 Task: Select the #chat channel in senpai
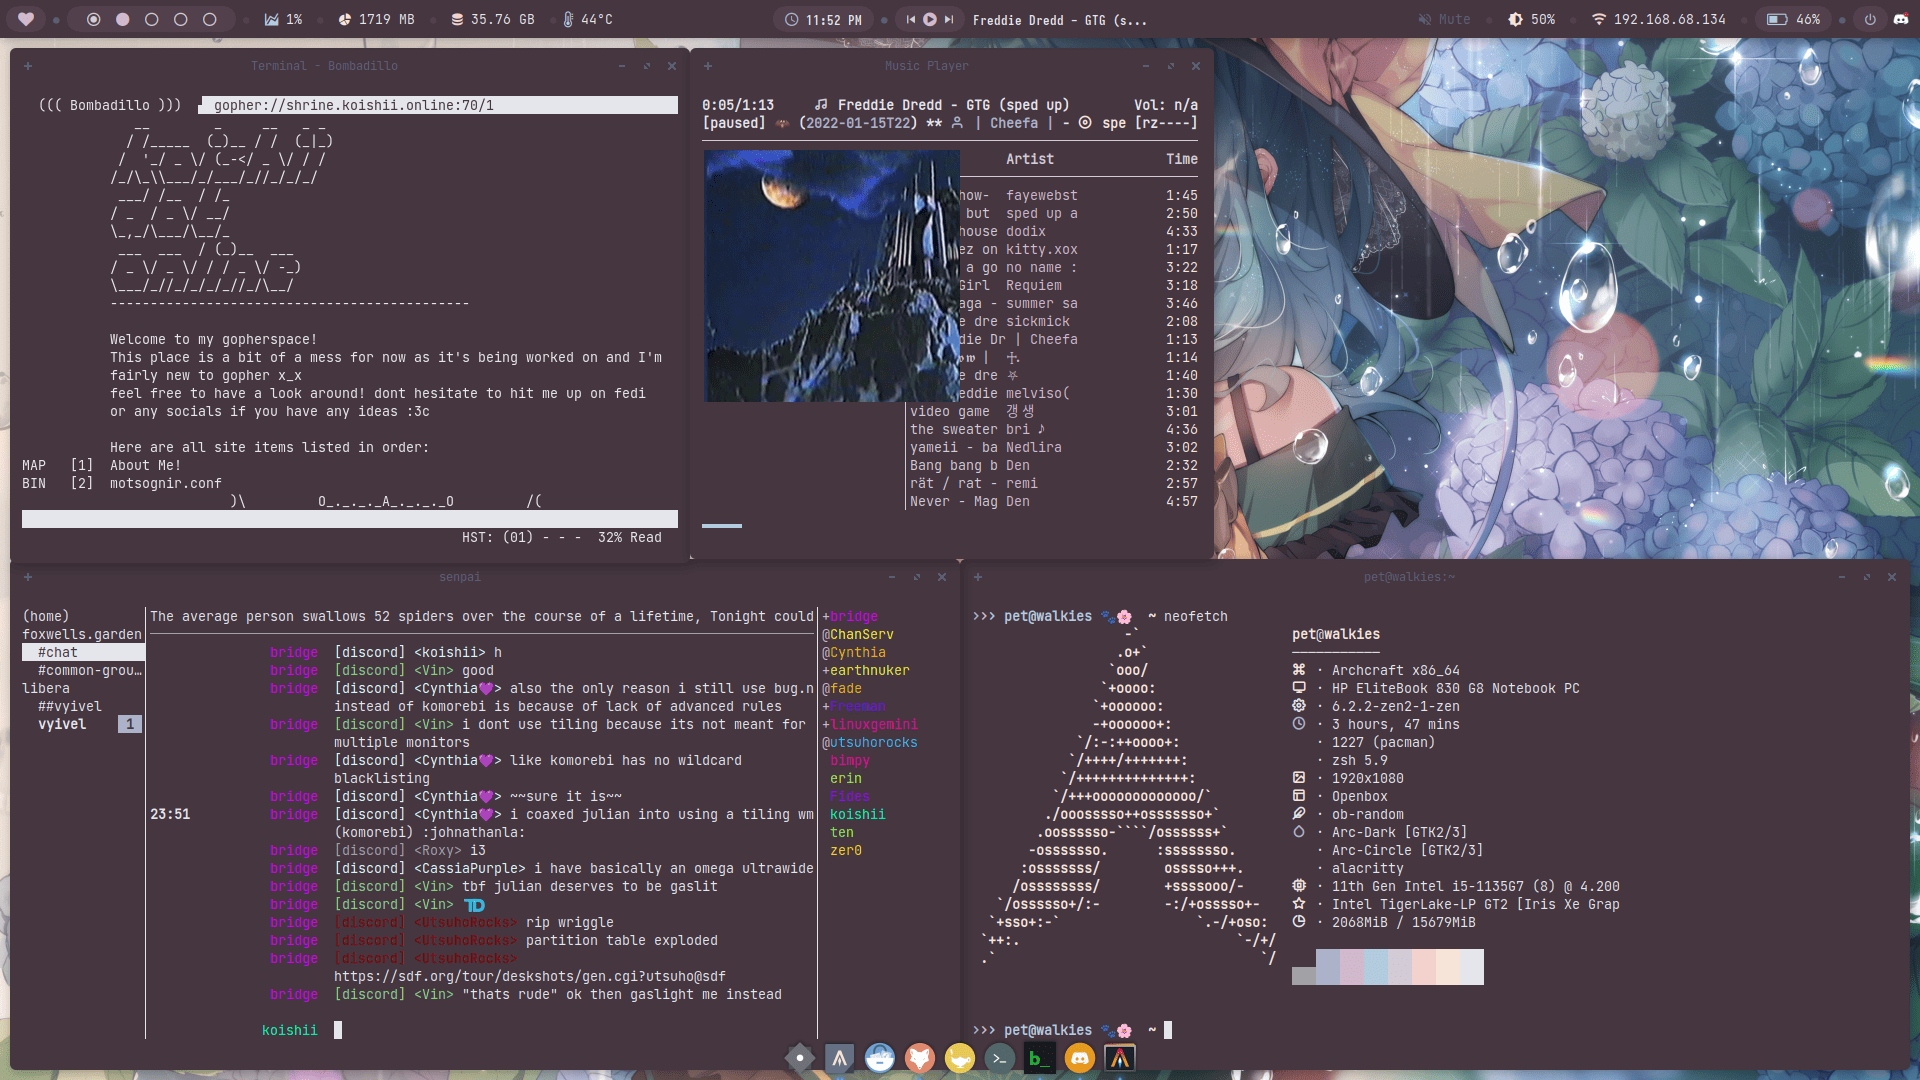coord(58,652)
